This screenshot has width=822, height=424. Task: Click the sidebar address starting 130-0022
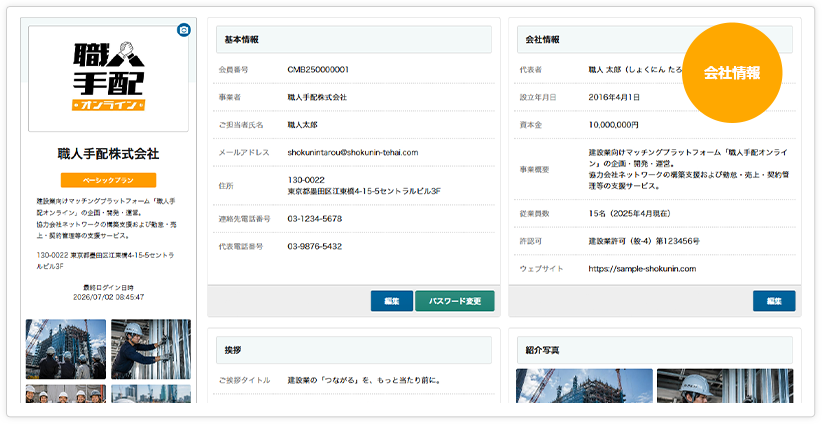105,260
